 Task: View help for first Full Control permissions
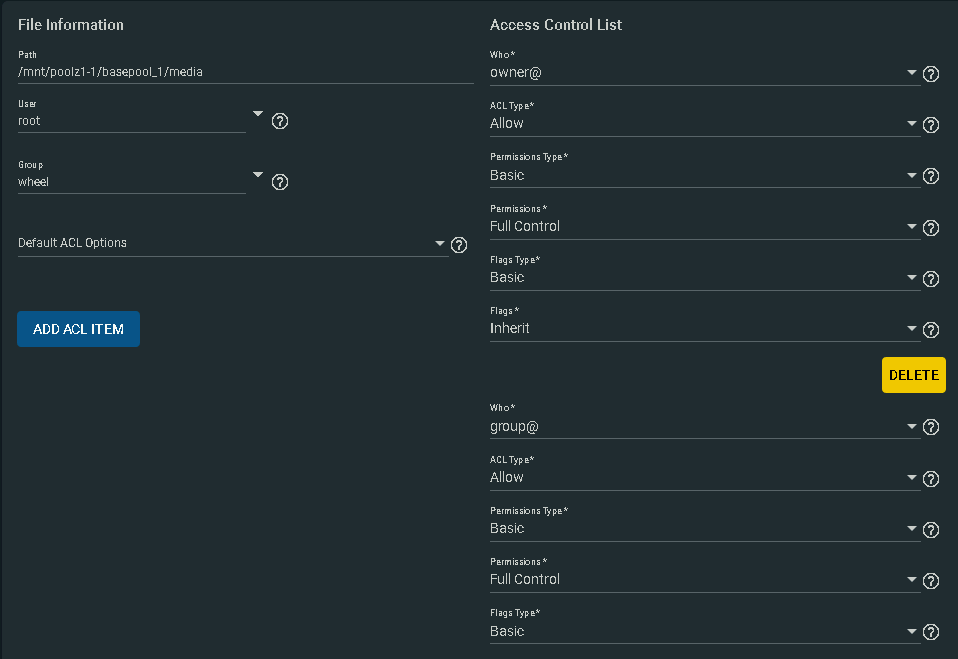point(931,228)
